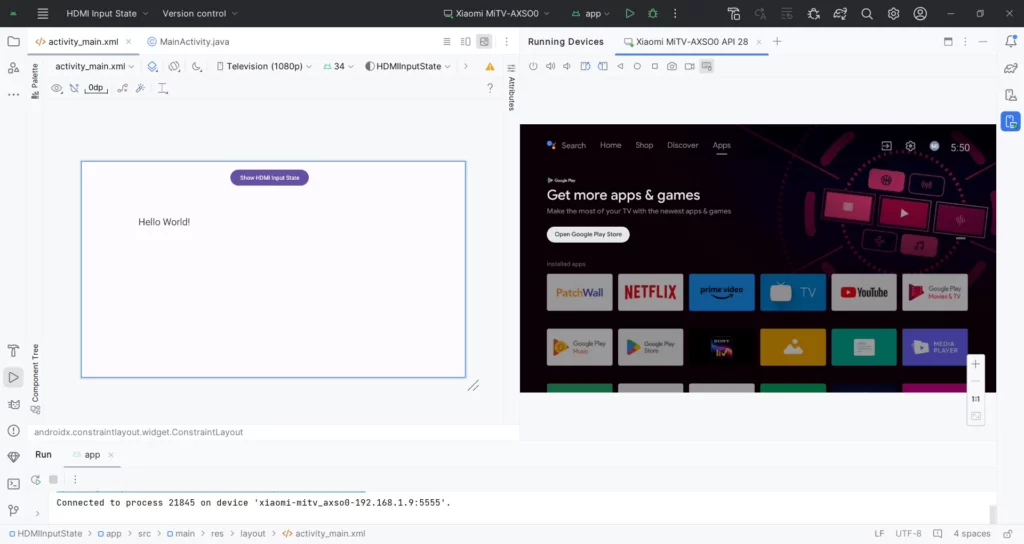
Task: Open the Attributes side tab
Action: (511, 87)
